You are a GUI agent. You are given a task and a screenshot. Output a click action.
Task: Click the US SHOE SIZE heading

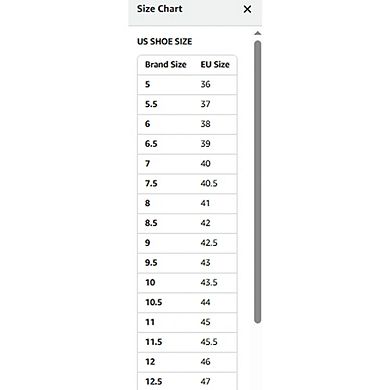point(165,42)
